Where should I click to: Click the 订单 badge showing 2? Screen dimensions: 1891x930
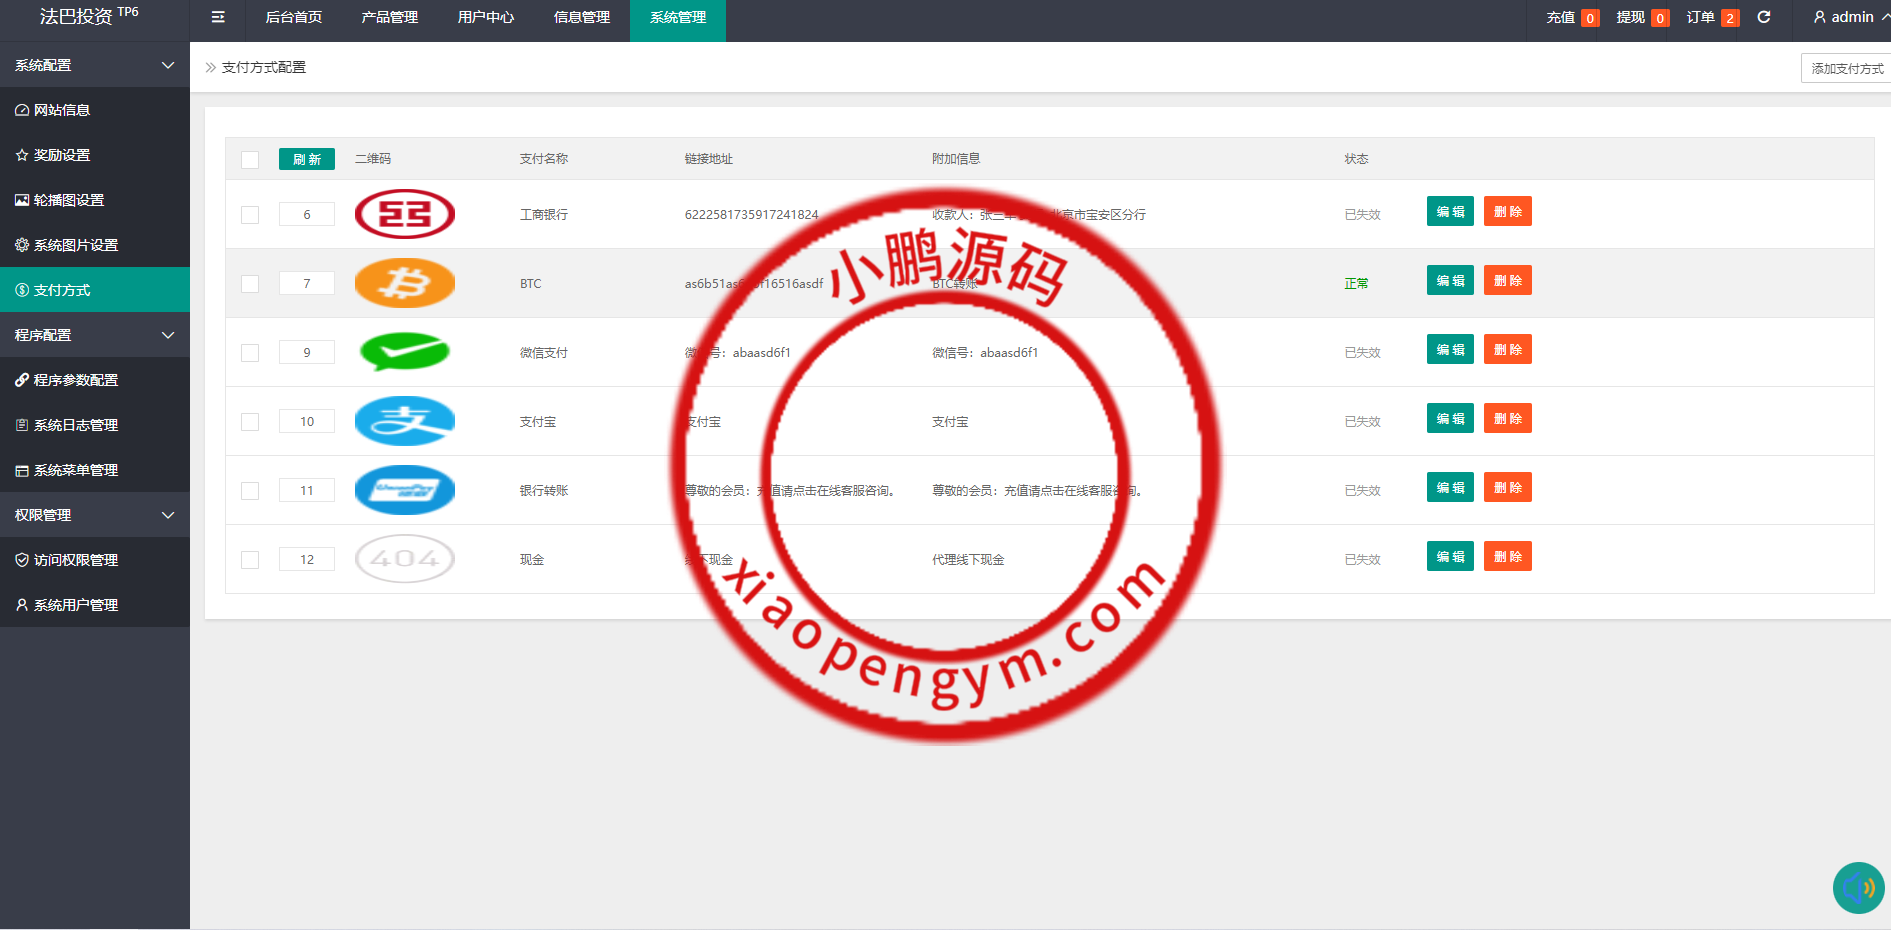click(x=1729, y=17)
